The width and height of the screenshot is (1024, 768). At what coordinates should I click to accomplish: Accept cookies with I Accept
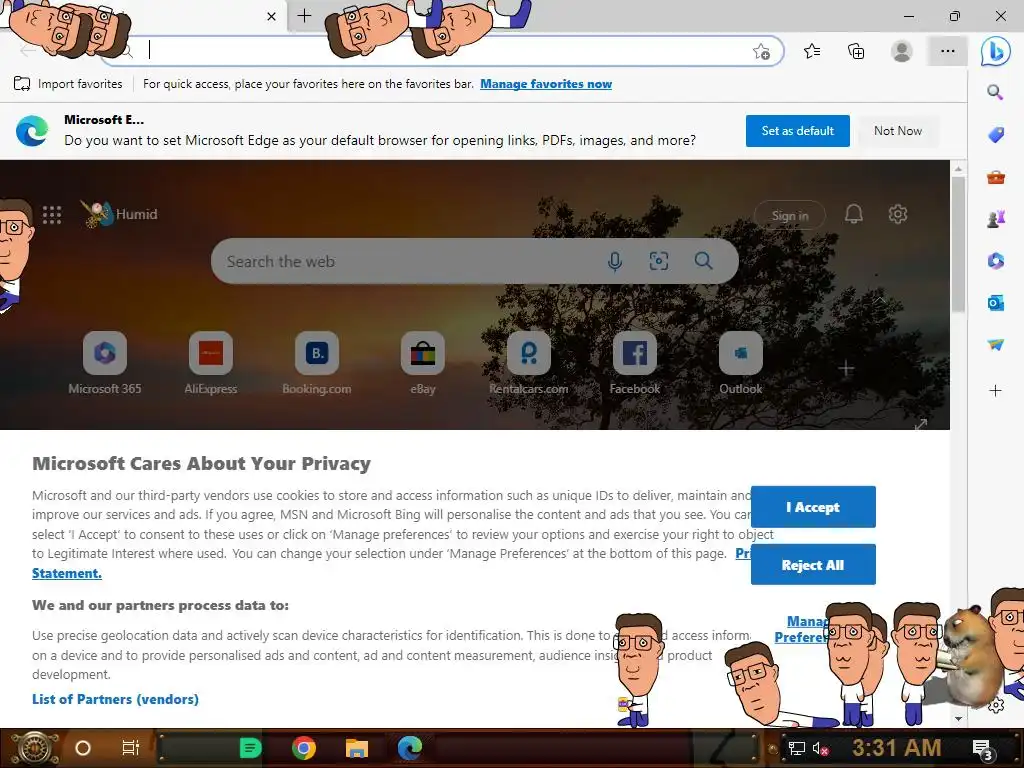coord(813,507)
